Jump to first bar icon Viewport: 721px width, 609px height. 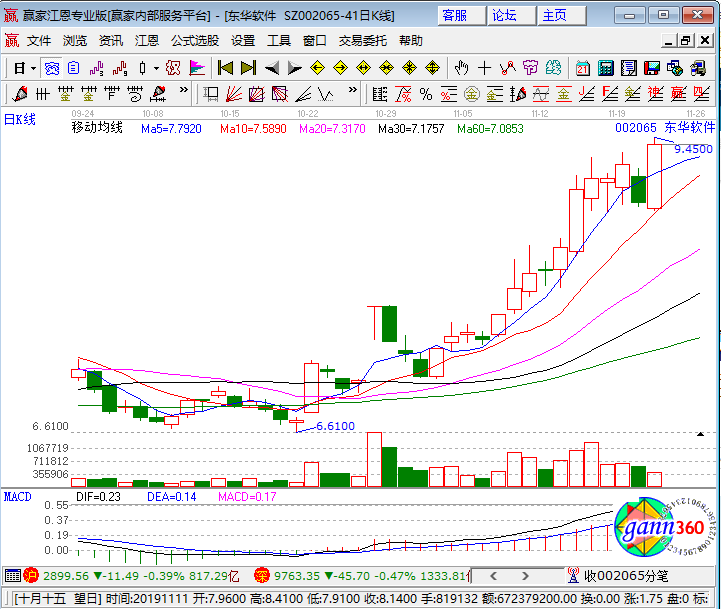[x=225, y=69]
